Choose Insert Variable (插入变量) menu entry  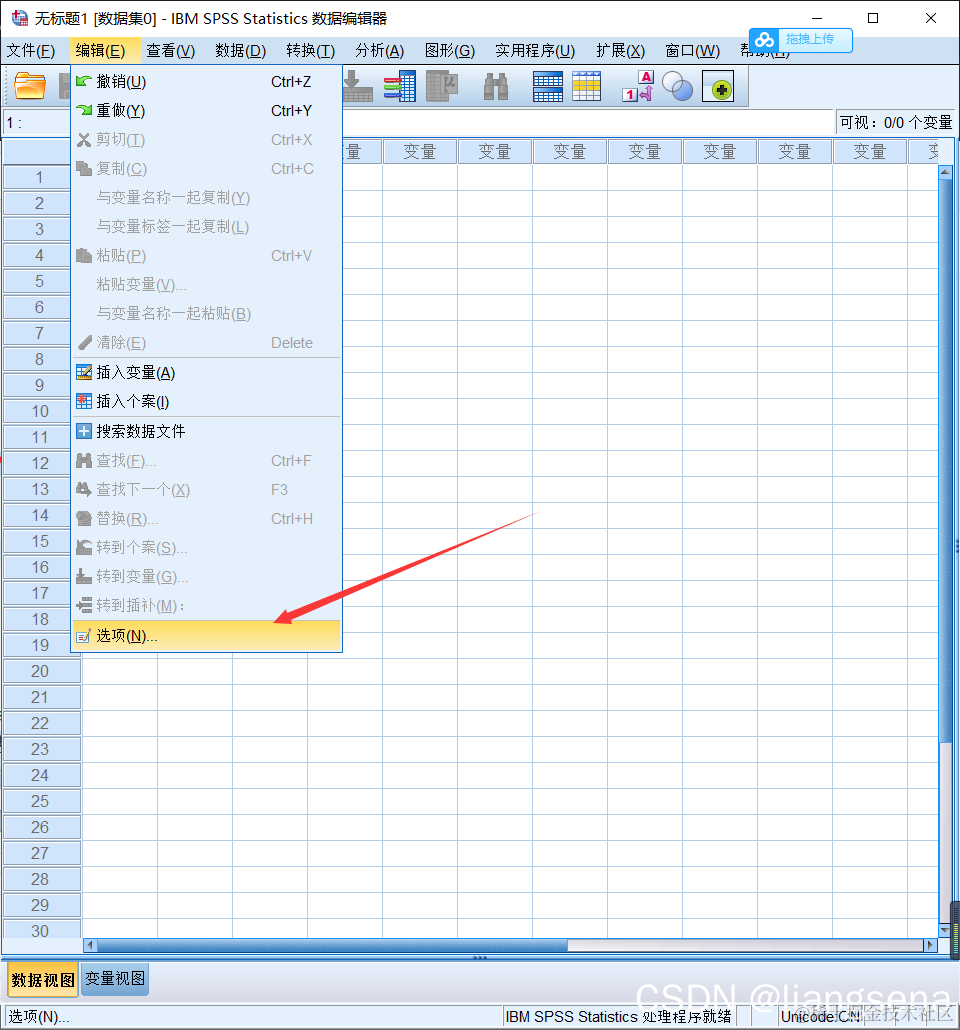point(206,372)
